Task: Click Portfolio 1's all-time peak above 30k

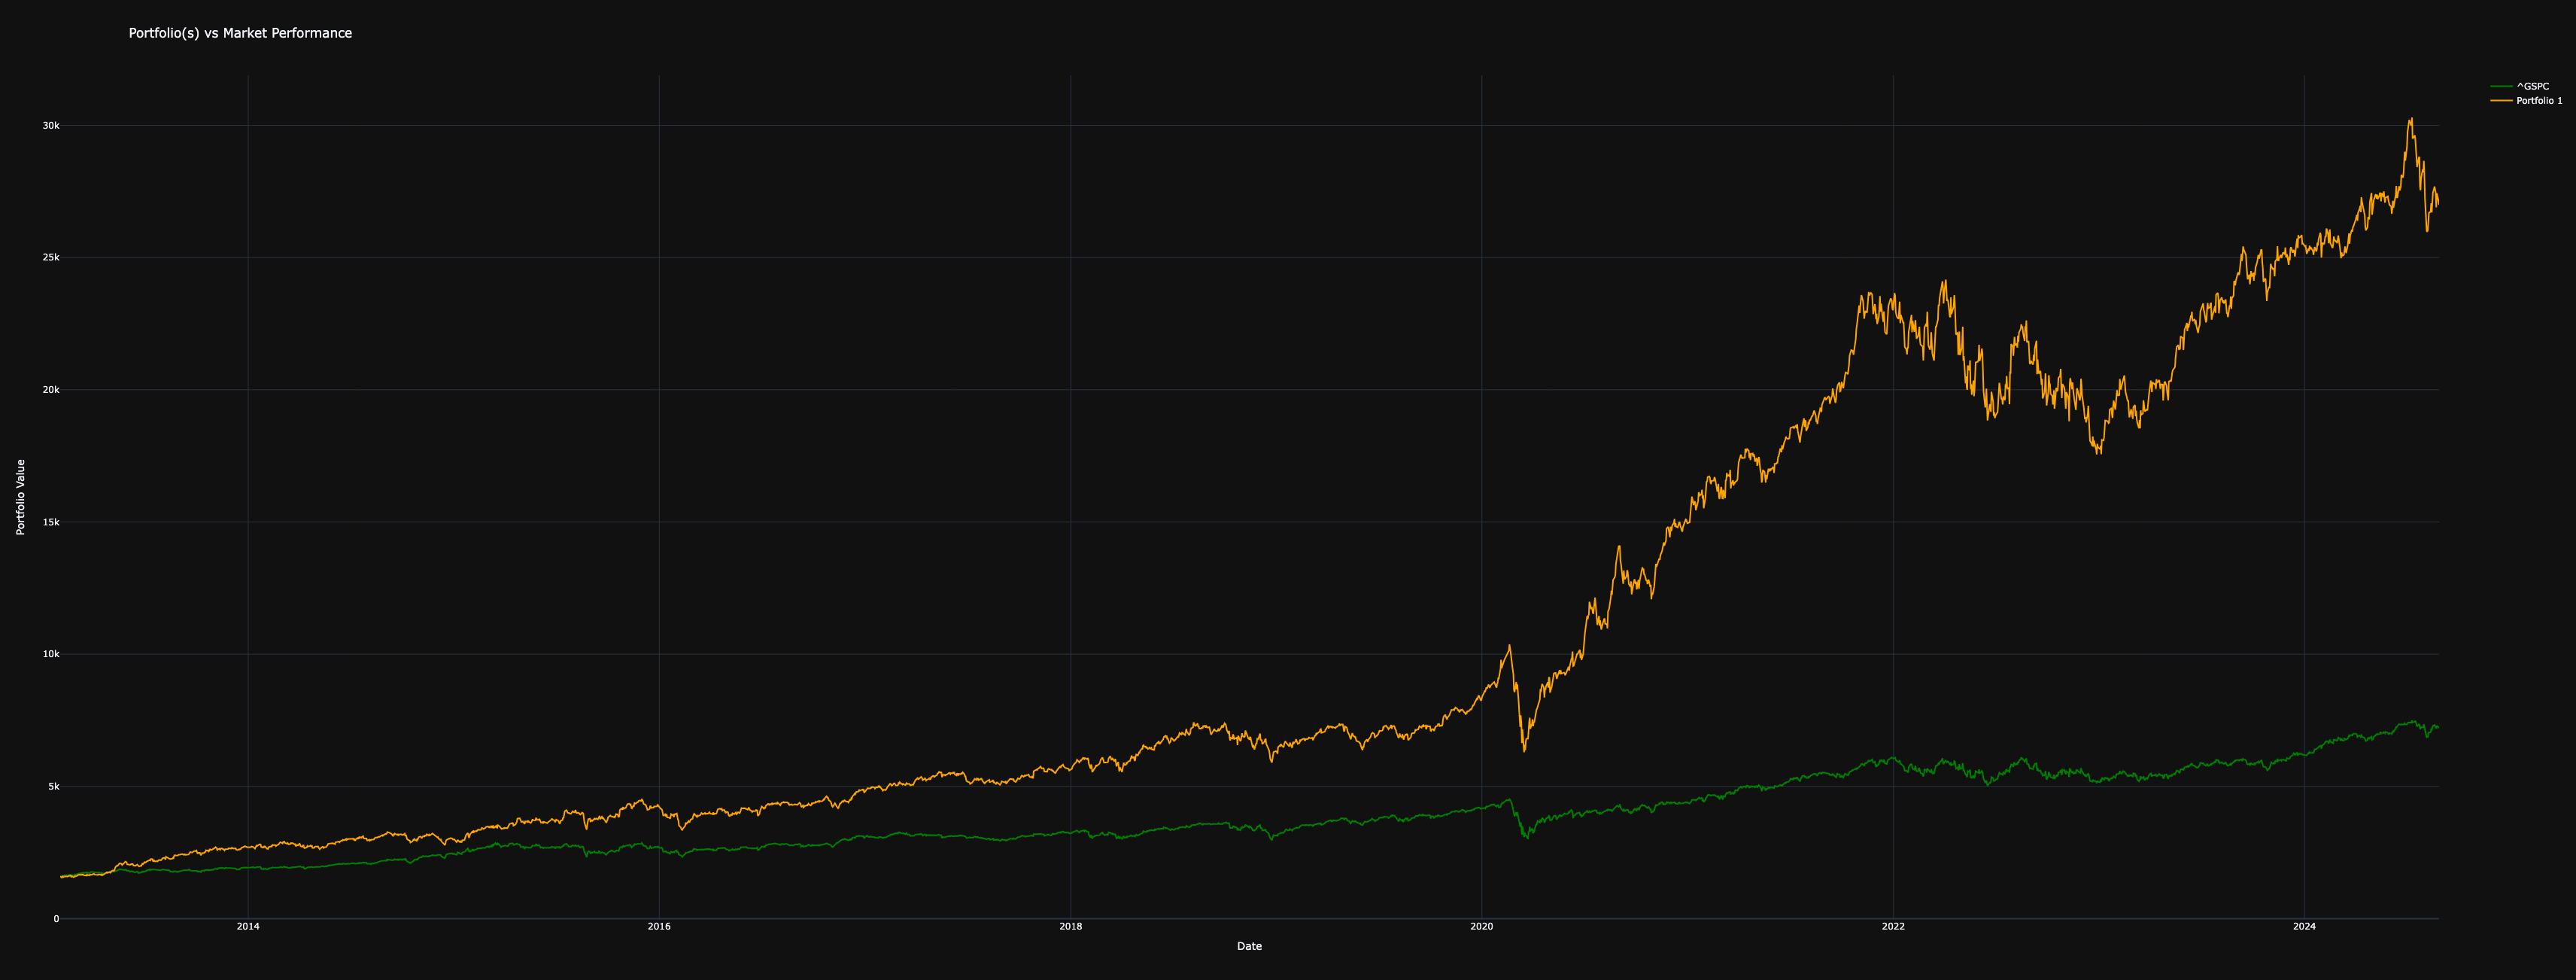Action: [2411, 119]
